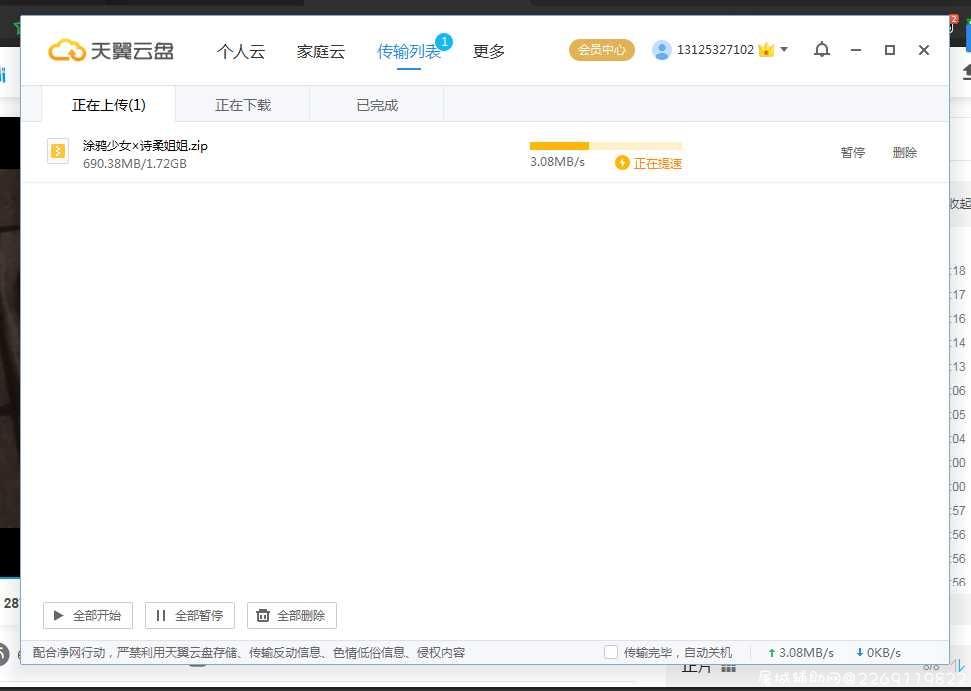The height and width of the screenshot is (691, 971).
Task: Select file 涂鸦少女×诗柔姐姐.zip
Action: pos(145,146)
